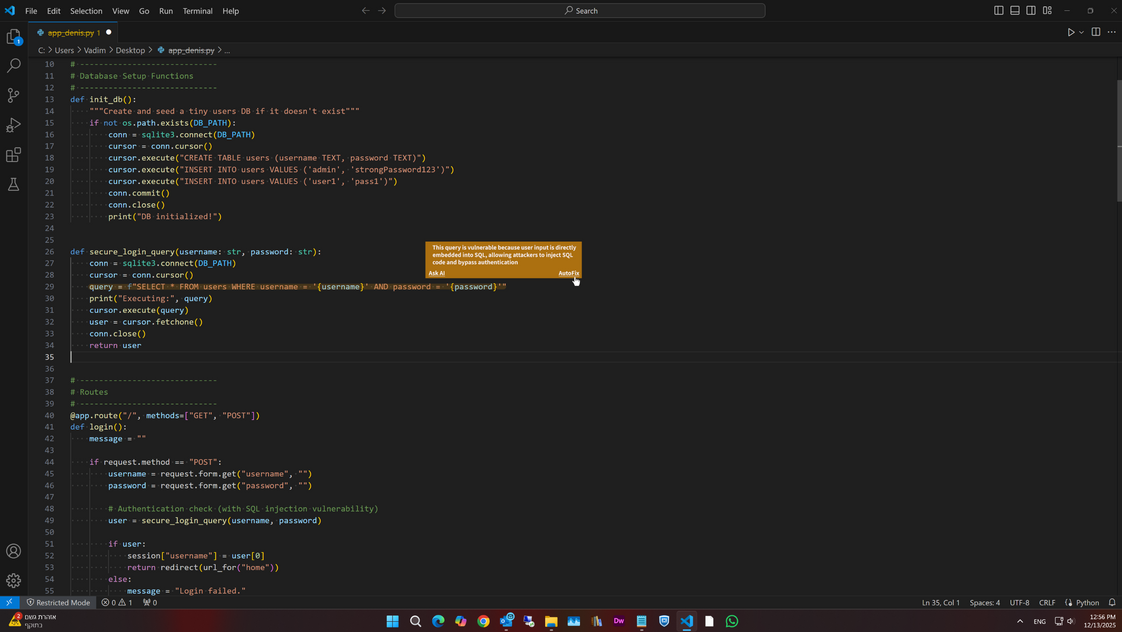
Task: Click Ask AI in the vulnerability tooltip
Action: tap(436, 273)
